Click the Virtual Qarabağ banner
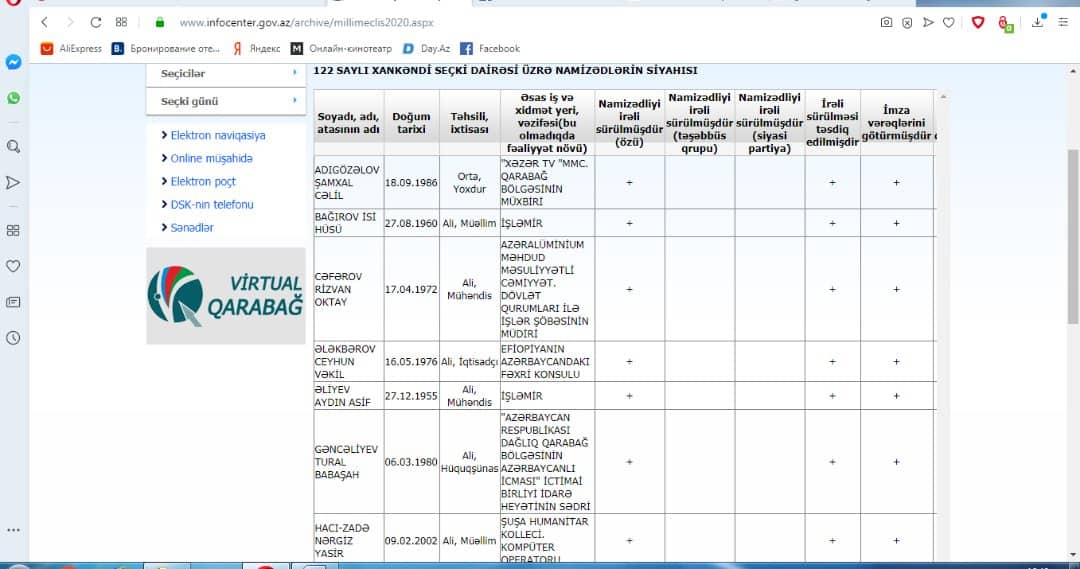Screen dimensions: 1080x569 pyautogui.click(x=226, y=296)
